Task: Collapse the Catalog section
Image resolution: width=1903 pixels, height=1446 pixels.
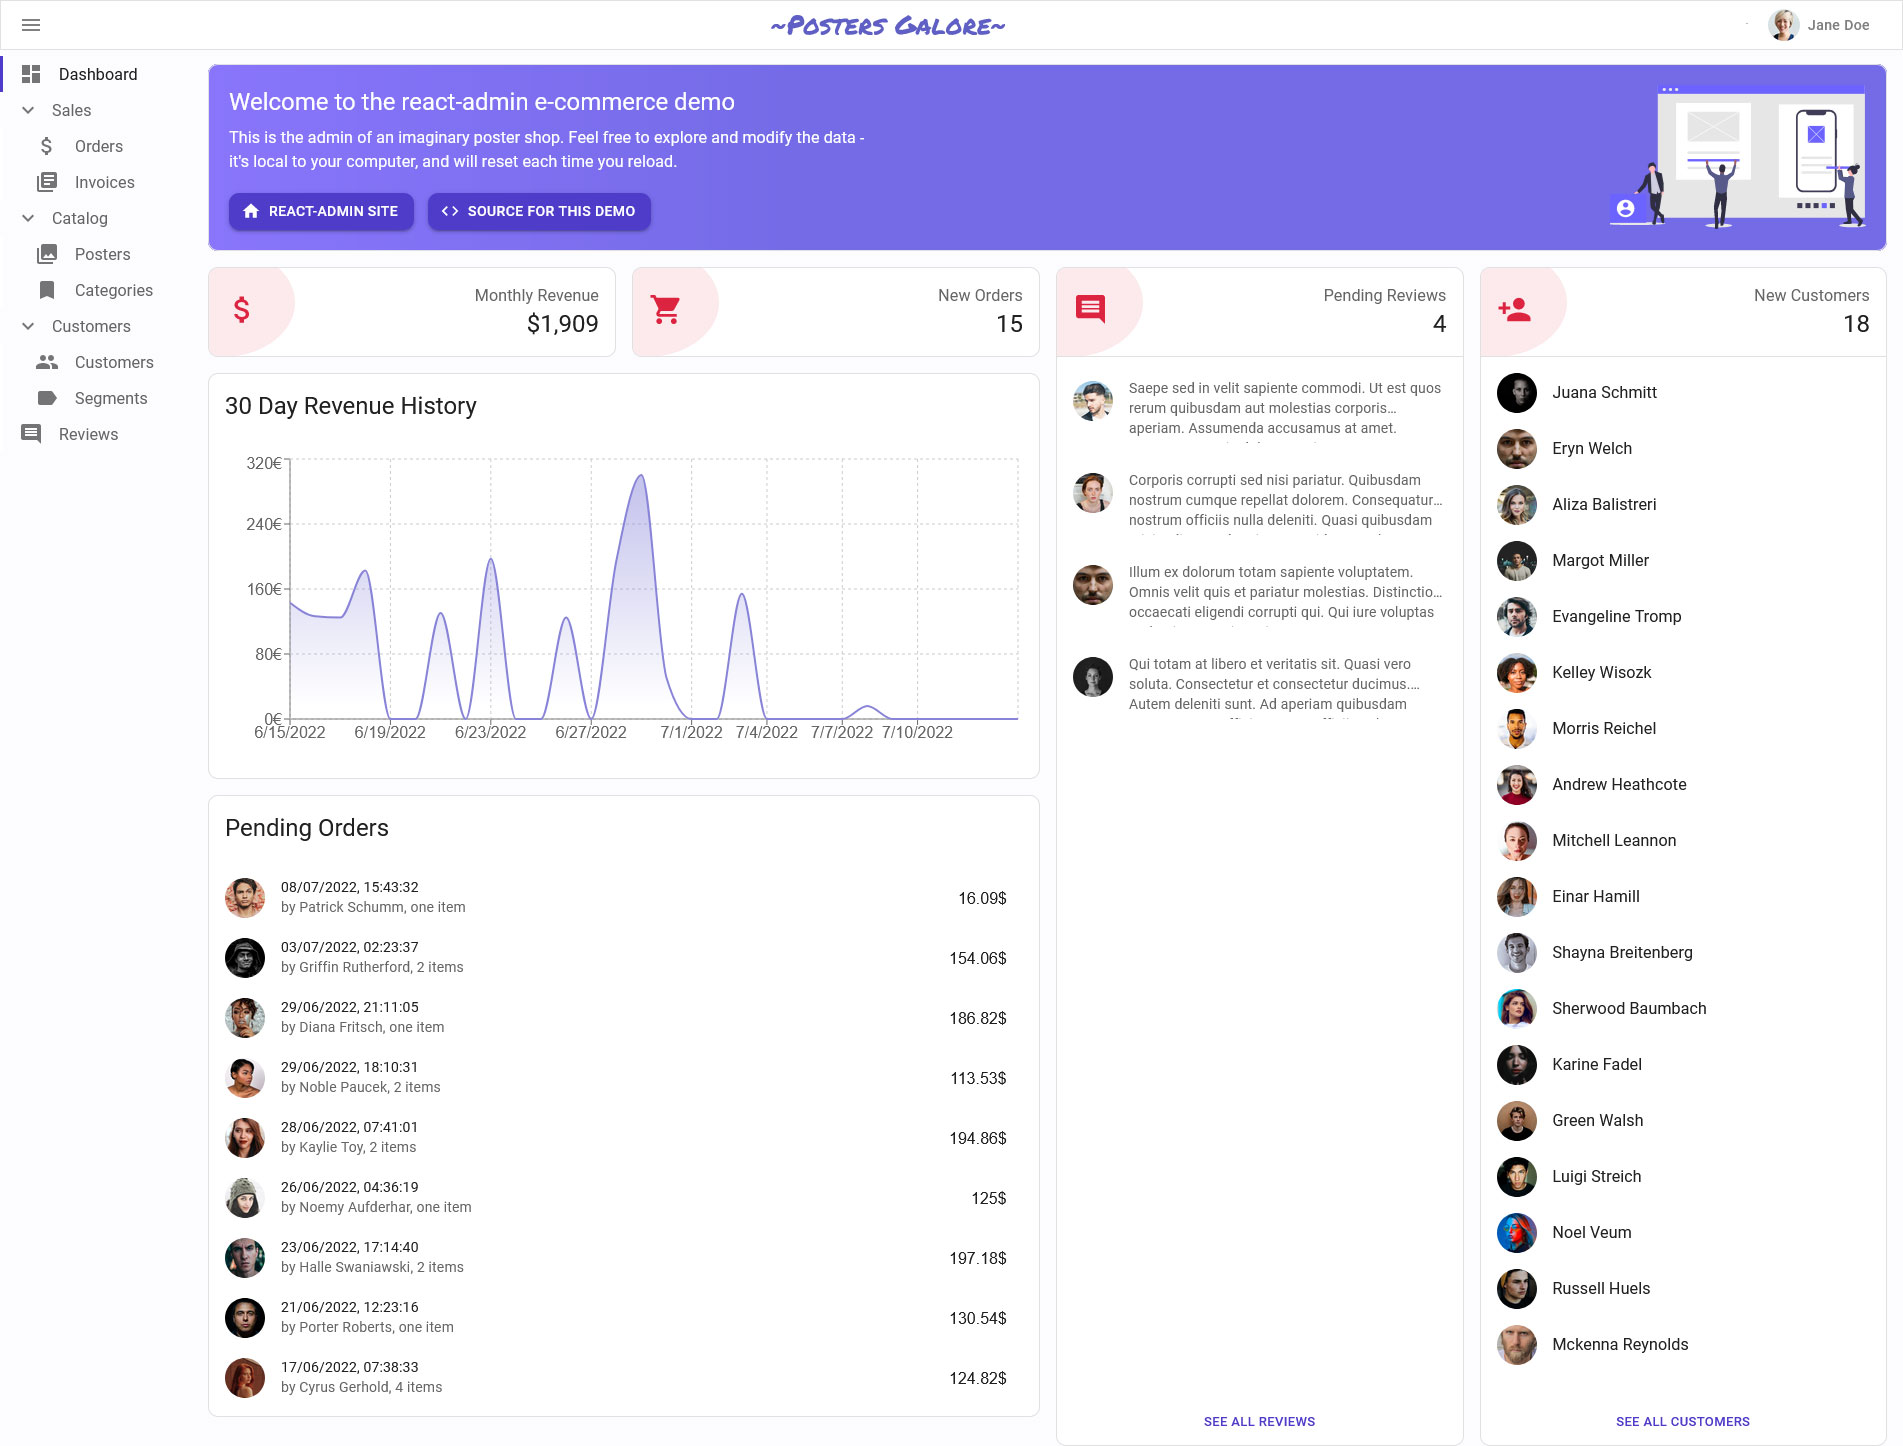Action: [27, 218]
